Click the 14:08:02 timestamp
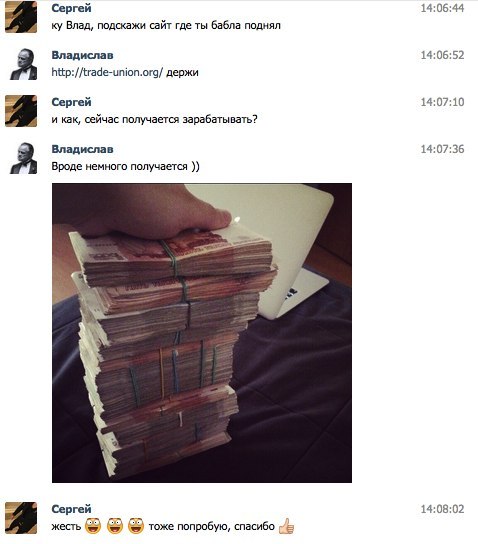Image resolution: width=478 pixels, height=544 pixels. tap(442, 509)
